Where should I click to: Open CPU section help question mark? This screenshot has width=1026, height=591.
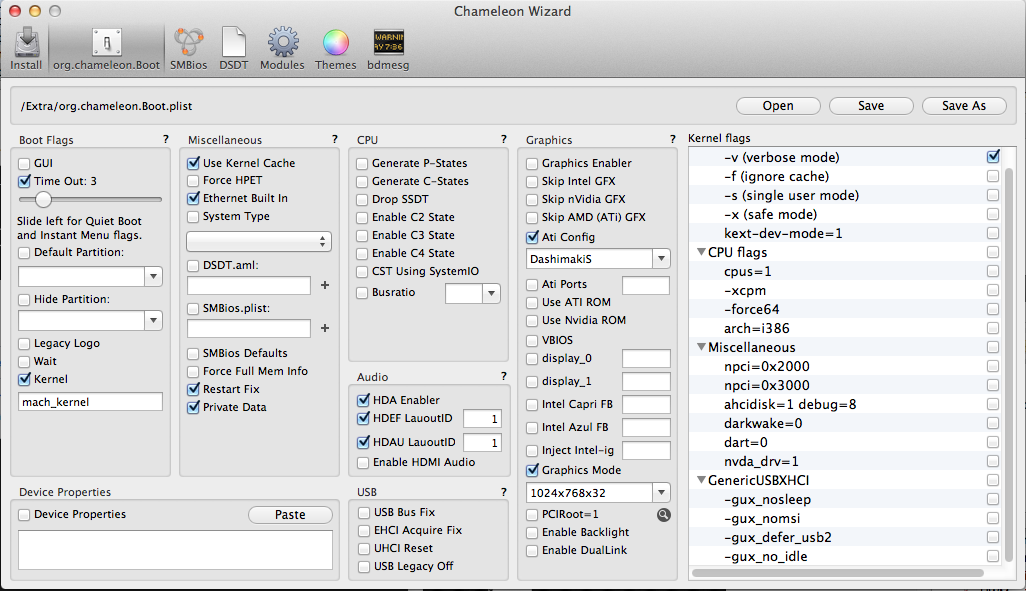point(503,139)
